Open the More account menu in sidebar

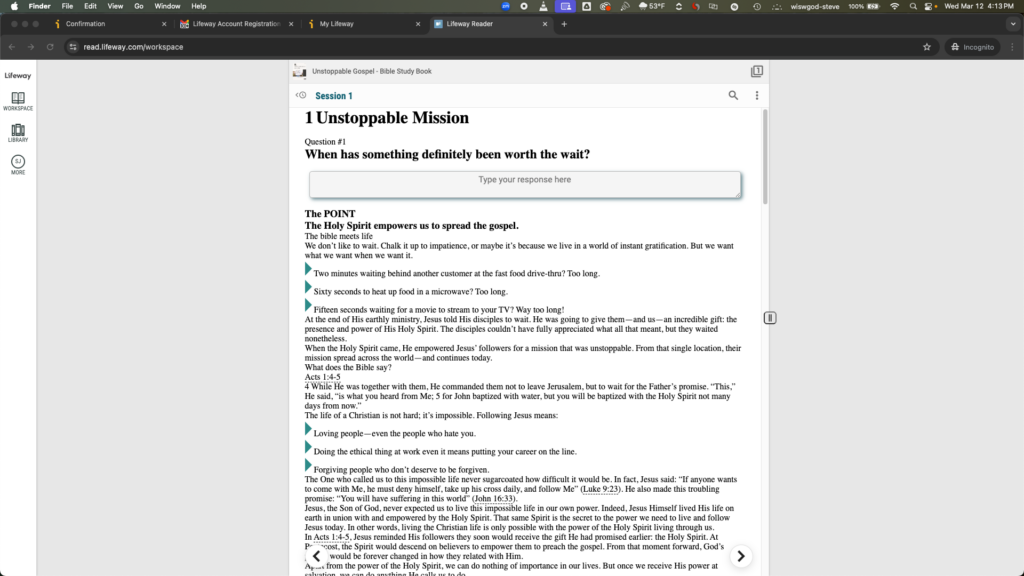(x=18, y=165)
